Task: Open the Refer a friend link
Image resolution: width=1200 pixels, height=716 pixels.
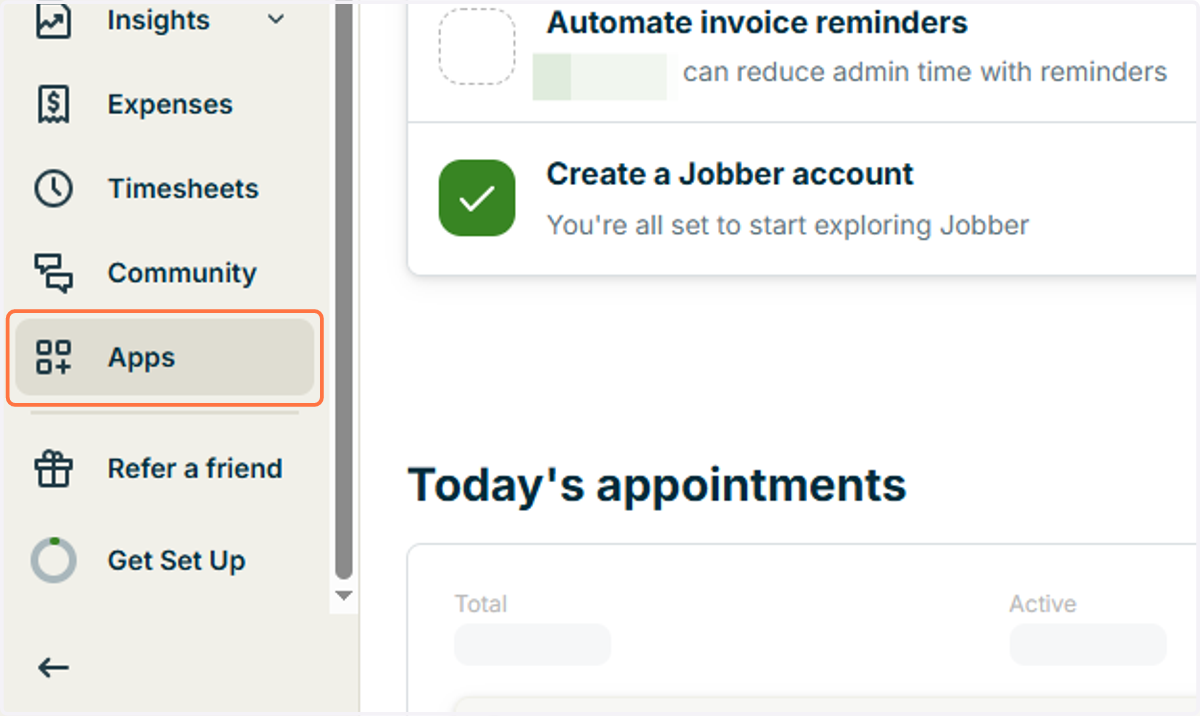Action: (x=195, y=468)
